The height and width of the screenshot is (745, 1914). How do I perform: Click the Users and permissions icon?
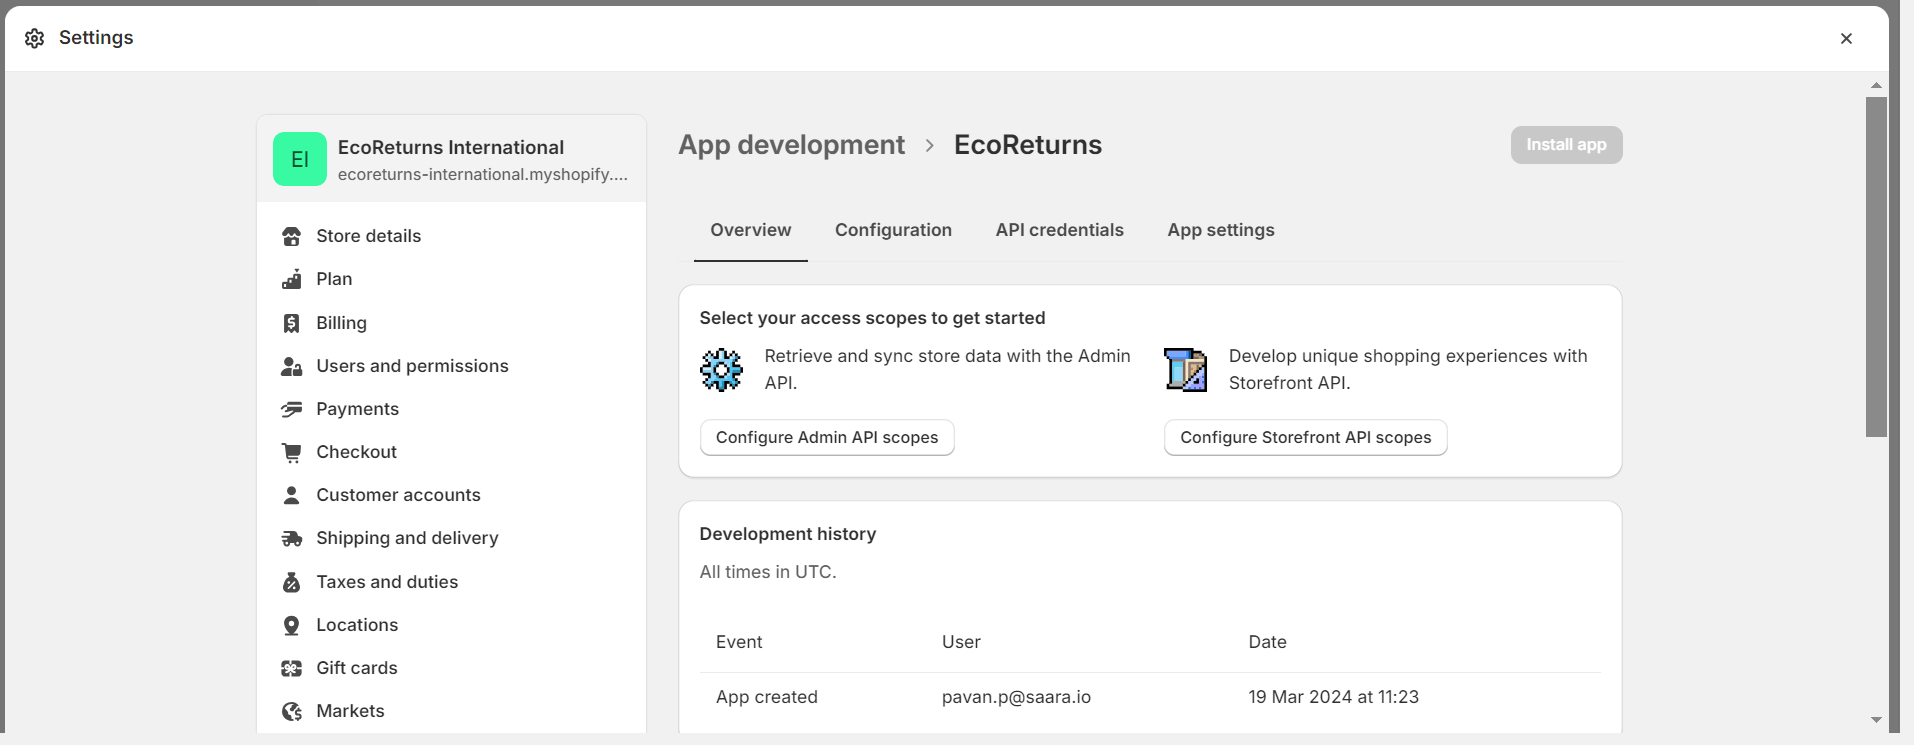[292, 366]
